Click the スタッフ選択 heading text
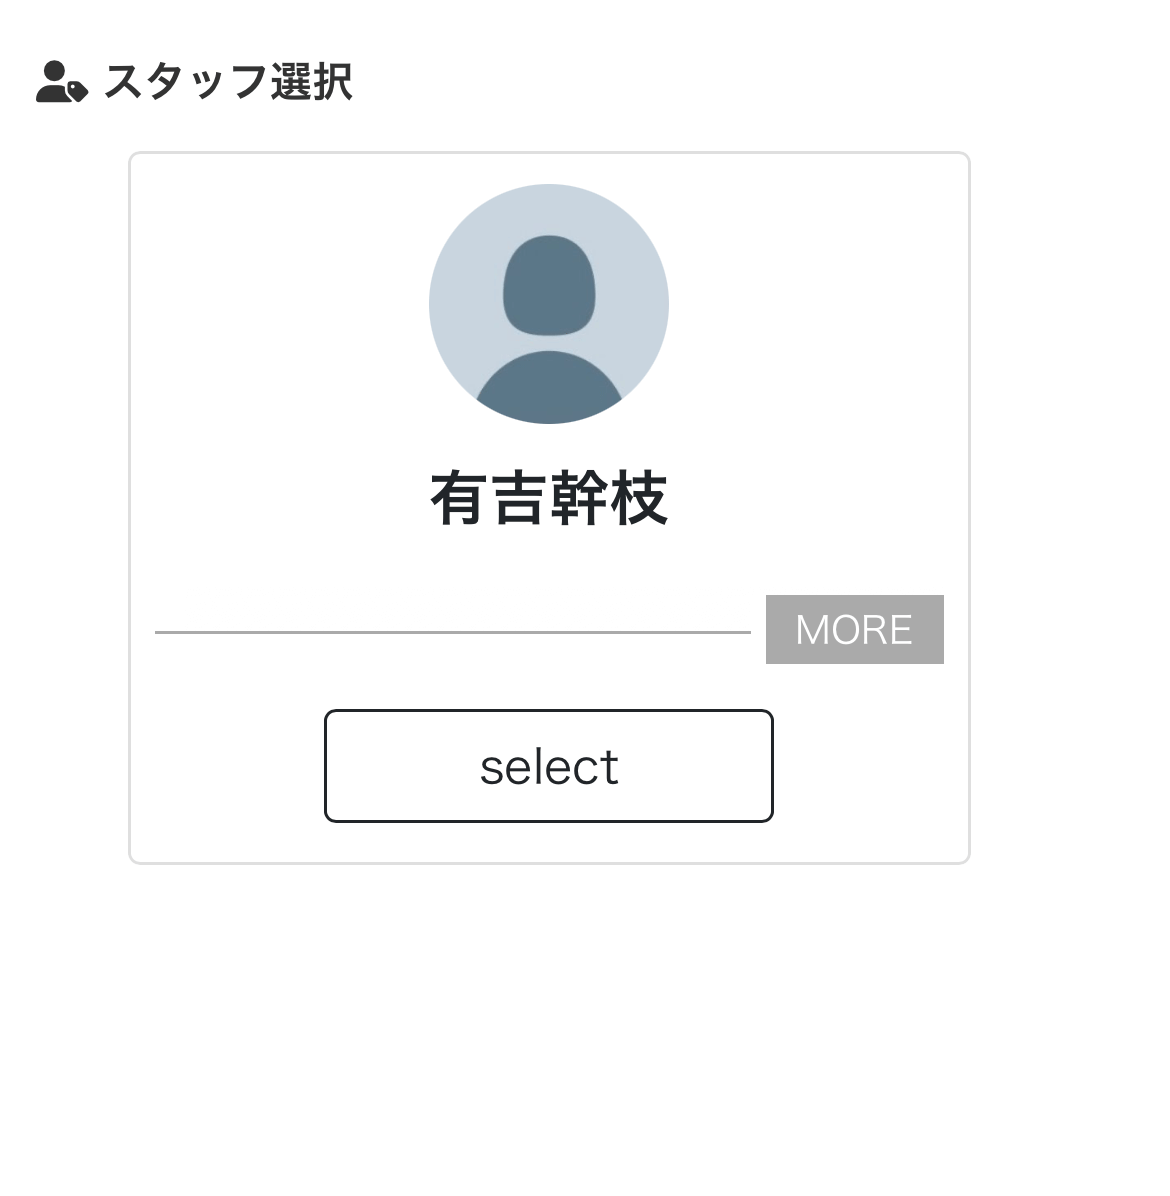The width and height of the screenshot is (1170, 1196). tap(228, 82)
